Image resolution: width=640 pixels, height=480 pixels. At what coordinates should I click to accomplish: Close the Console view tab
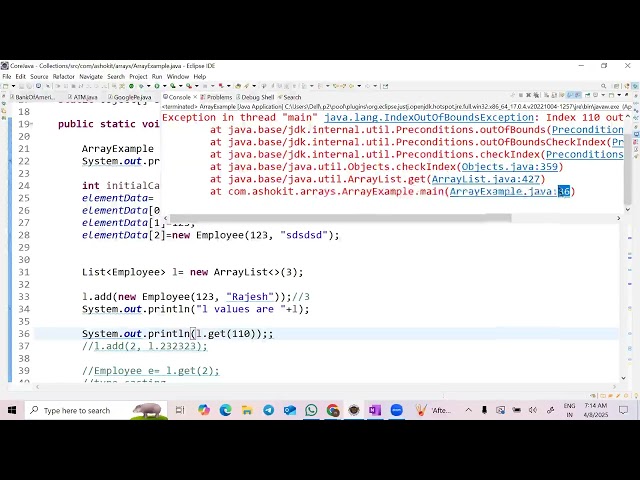(195, 97)
